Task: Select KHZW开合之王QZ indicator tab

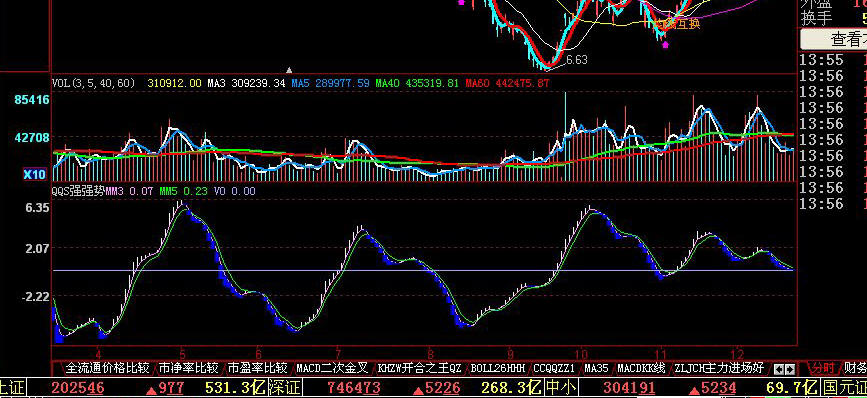Action: click(419, 368)
